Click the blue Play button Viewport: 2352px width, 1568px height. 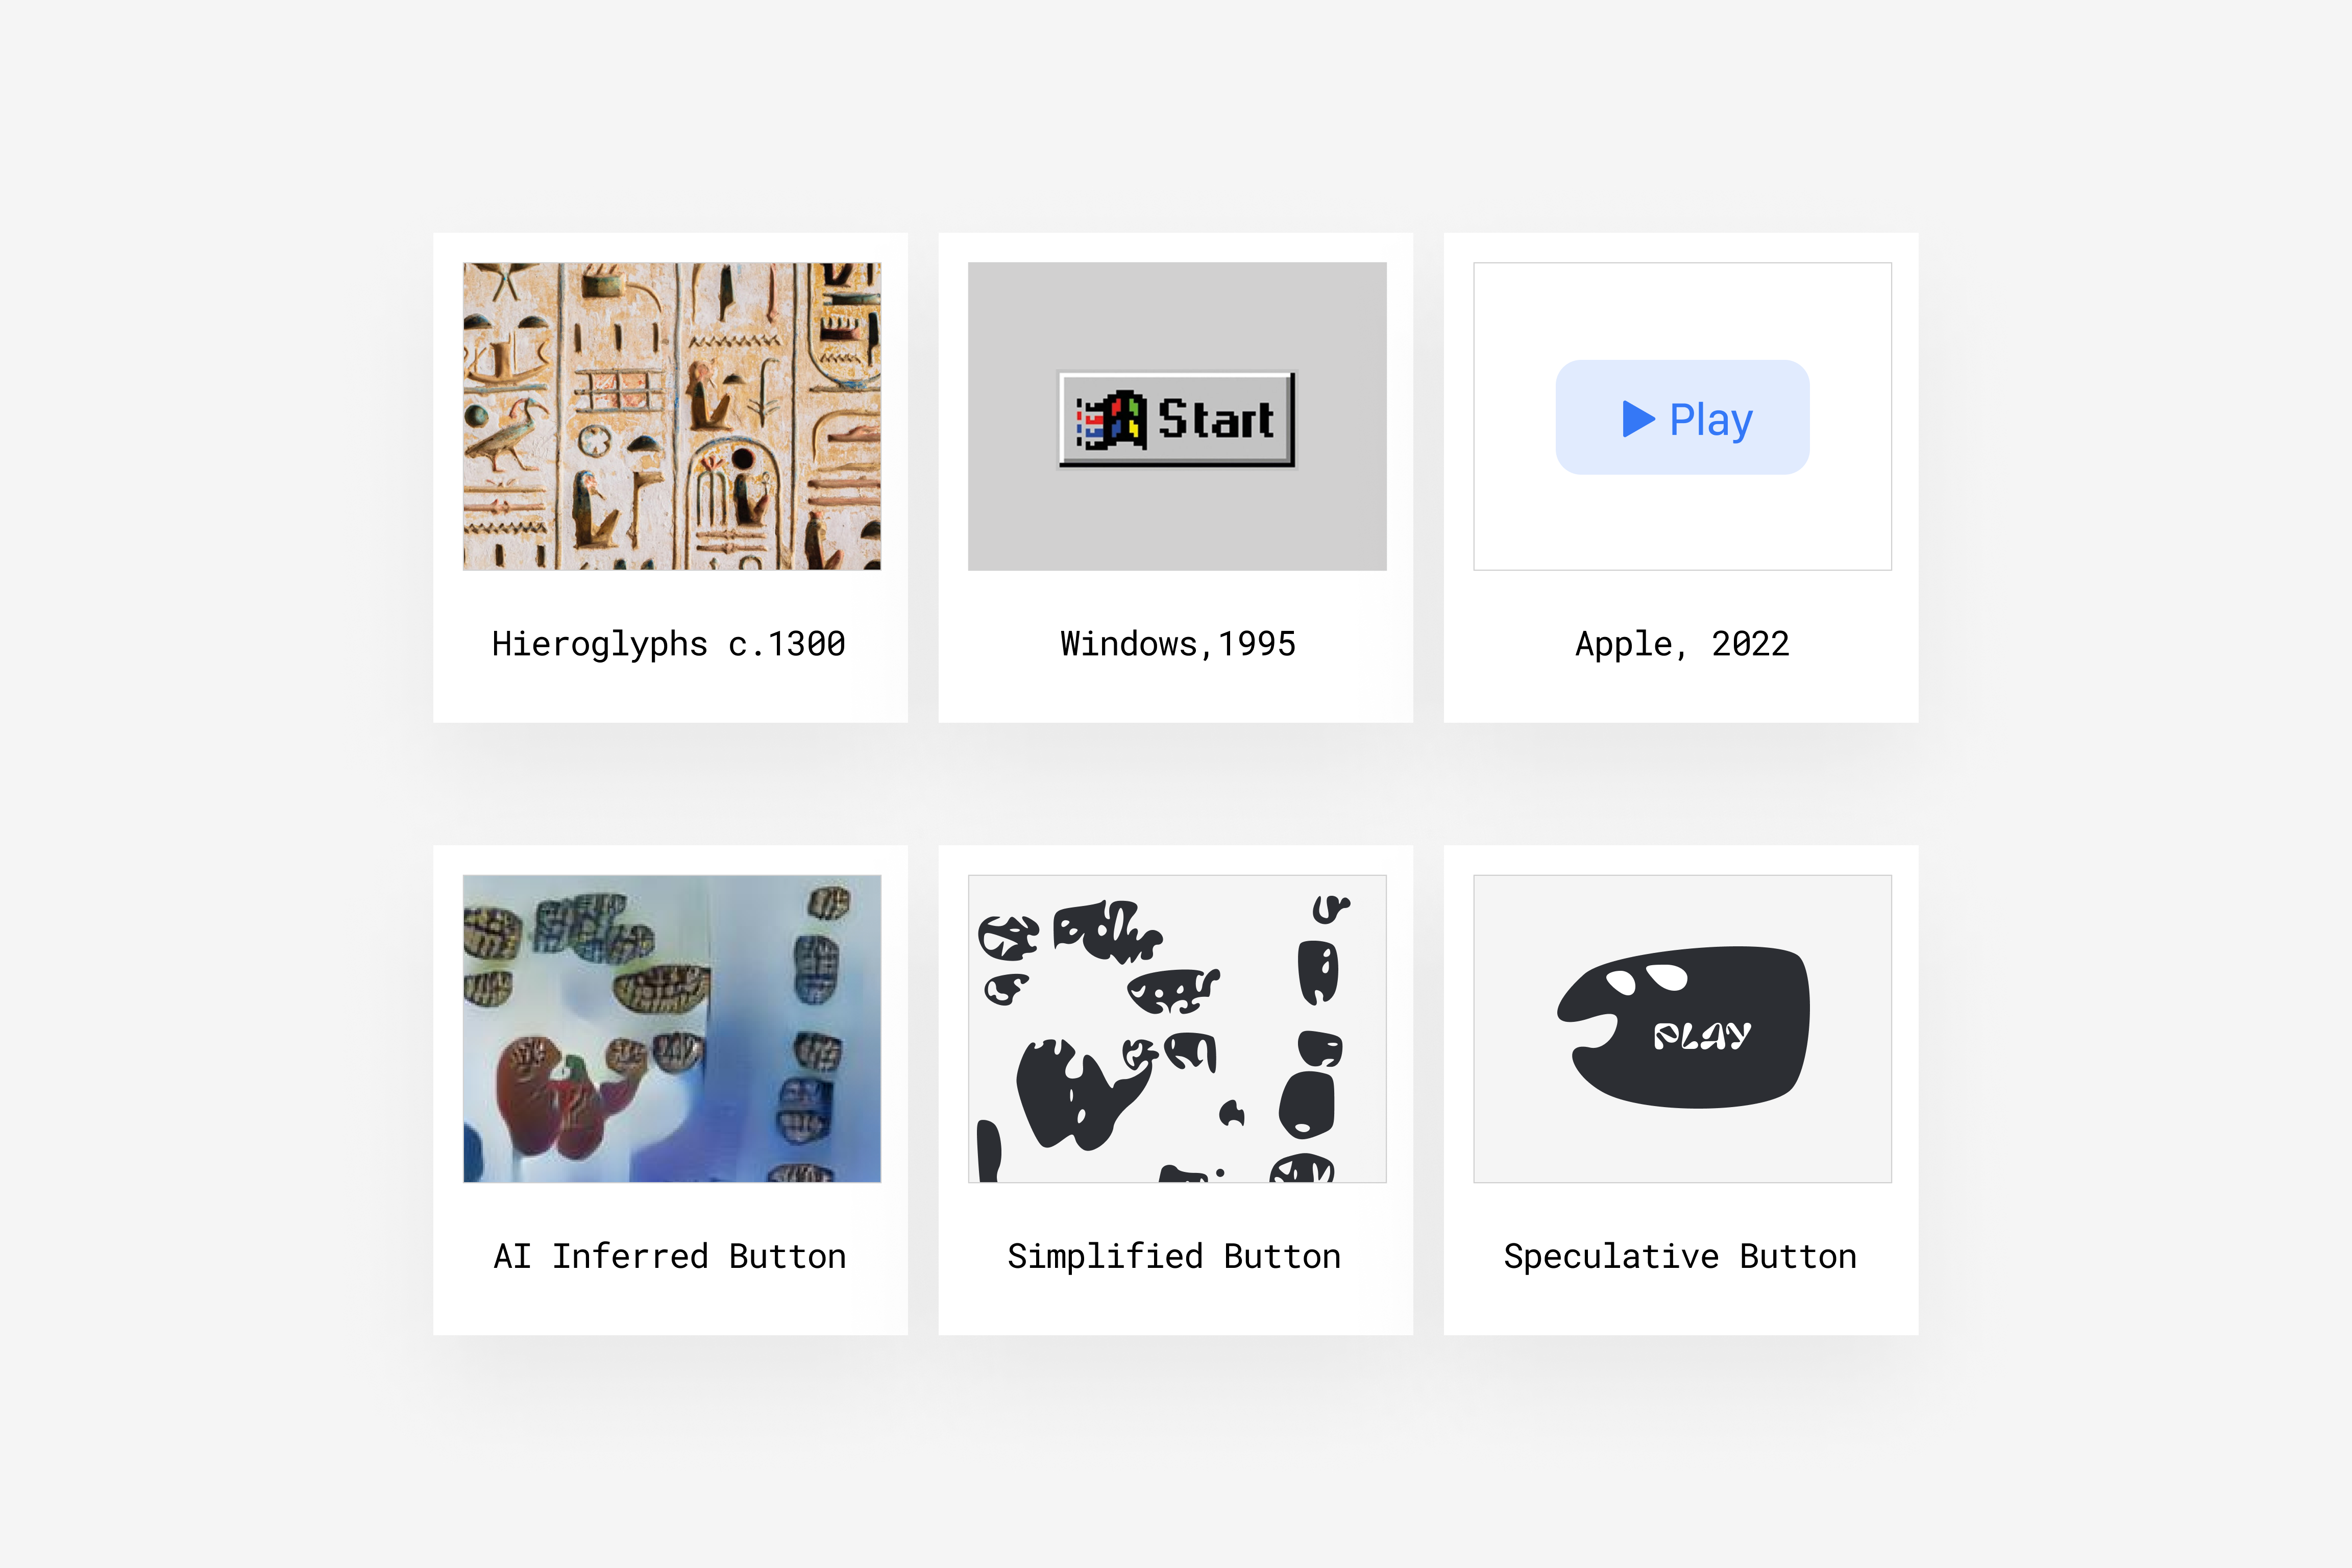[1682, 417]
